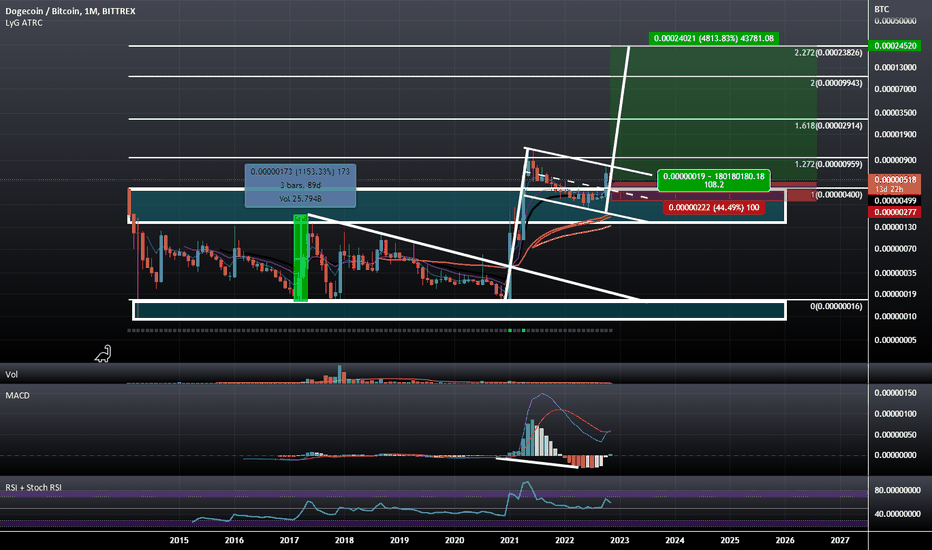Click Fibonacci level 1.272(0.00000959)
Image resolution: width=932 pixels, height=550 pixels.
coord(828,164)
